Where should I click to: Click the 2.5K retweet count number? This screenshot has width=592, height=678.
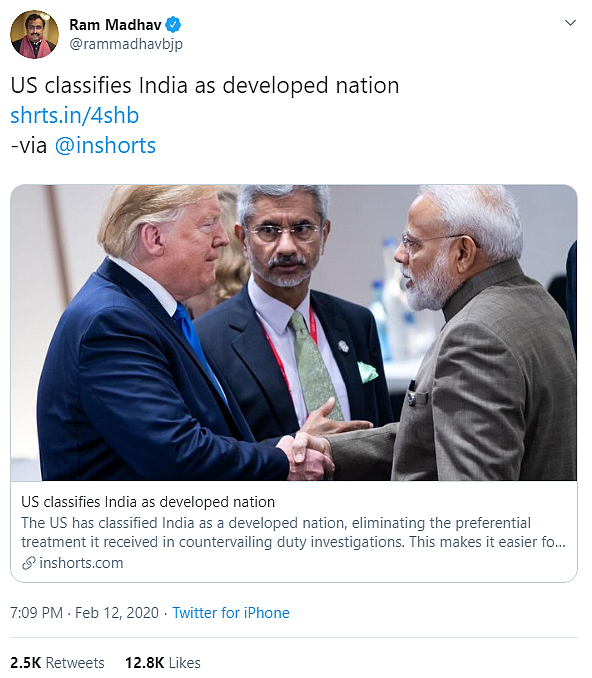point(26,662)
